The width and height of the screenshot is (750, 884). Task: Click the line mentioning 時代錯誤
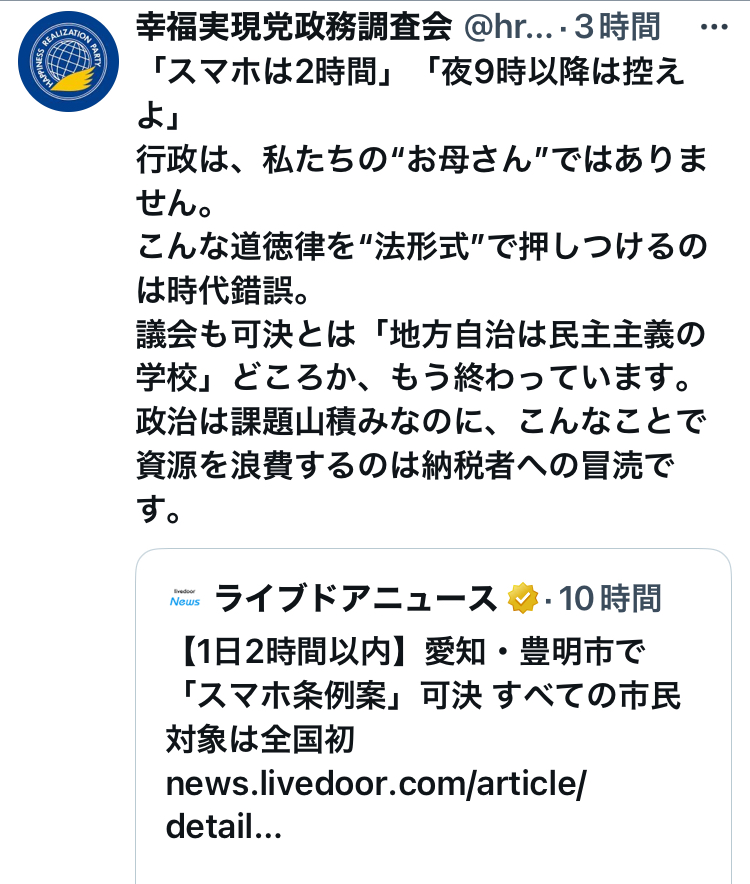[x=421, y=268]
